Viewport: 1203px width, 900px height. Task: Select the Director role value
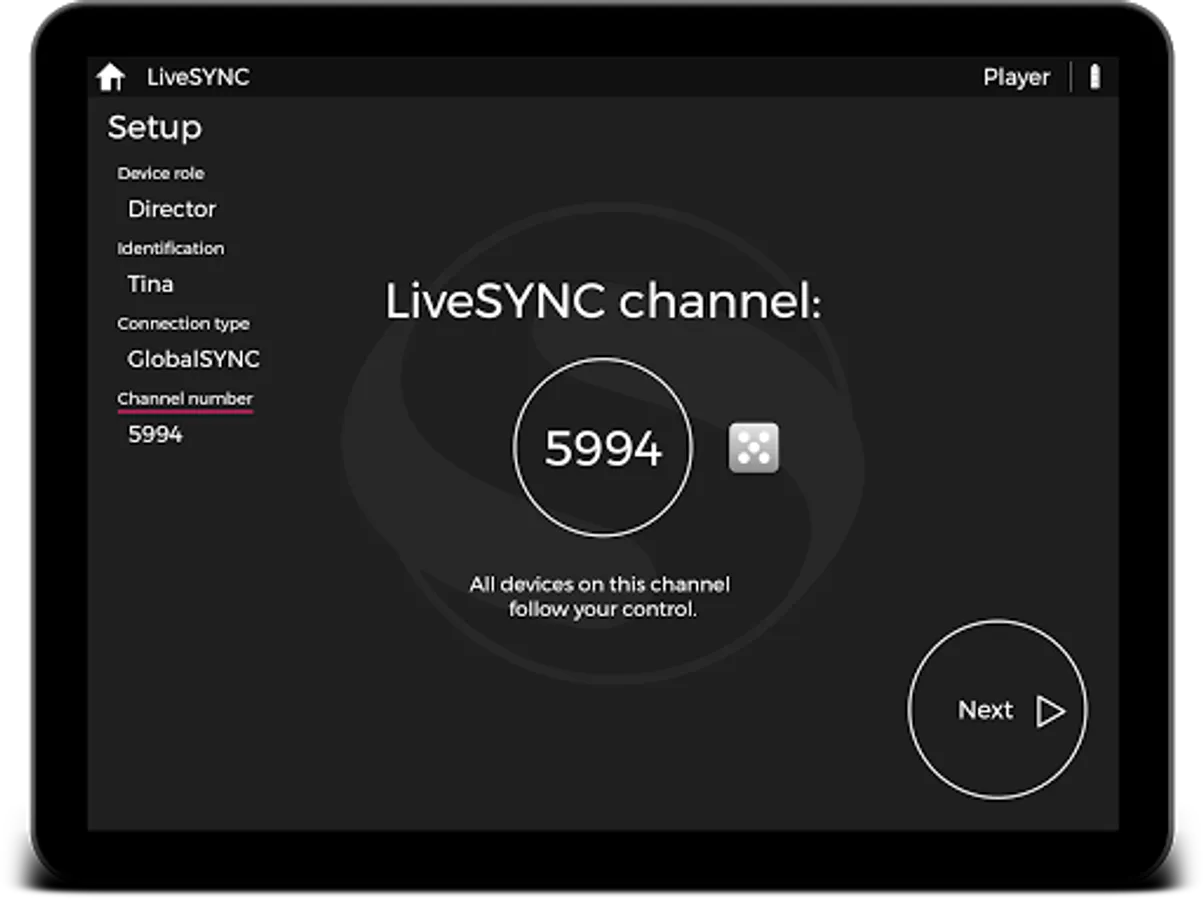172,209
